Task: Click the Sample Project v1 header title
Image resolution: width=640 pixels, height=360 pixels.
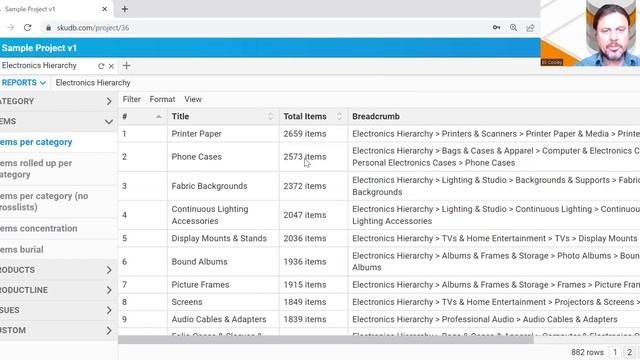Action: pos(39,48)
